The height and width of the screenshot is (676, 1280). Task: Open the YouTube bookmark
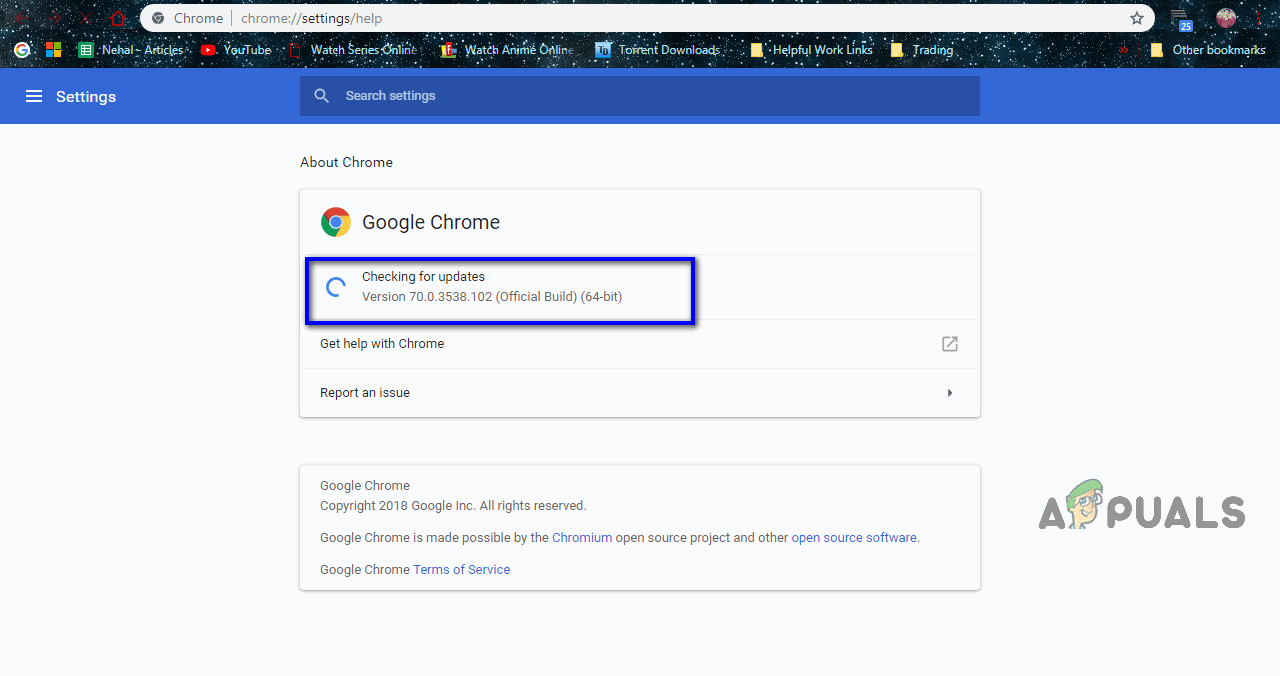(x=235, y=49)
